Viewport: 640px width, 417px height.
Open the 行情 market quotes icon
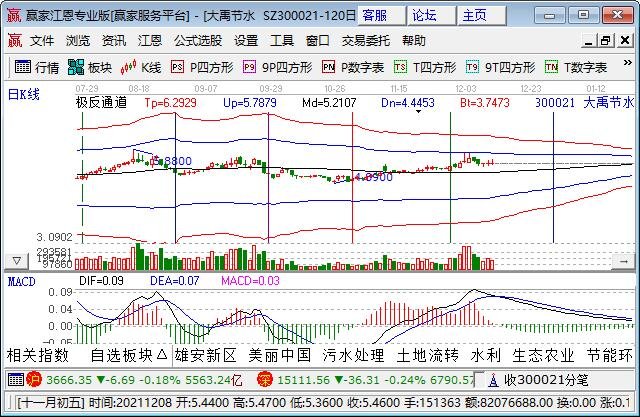(x=23, y=67)
